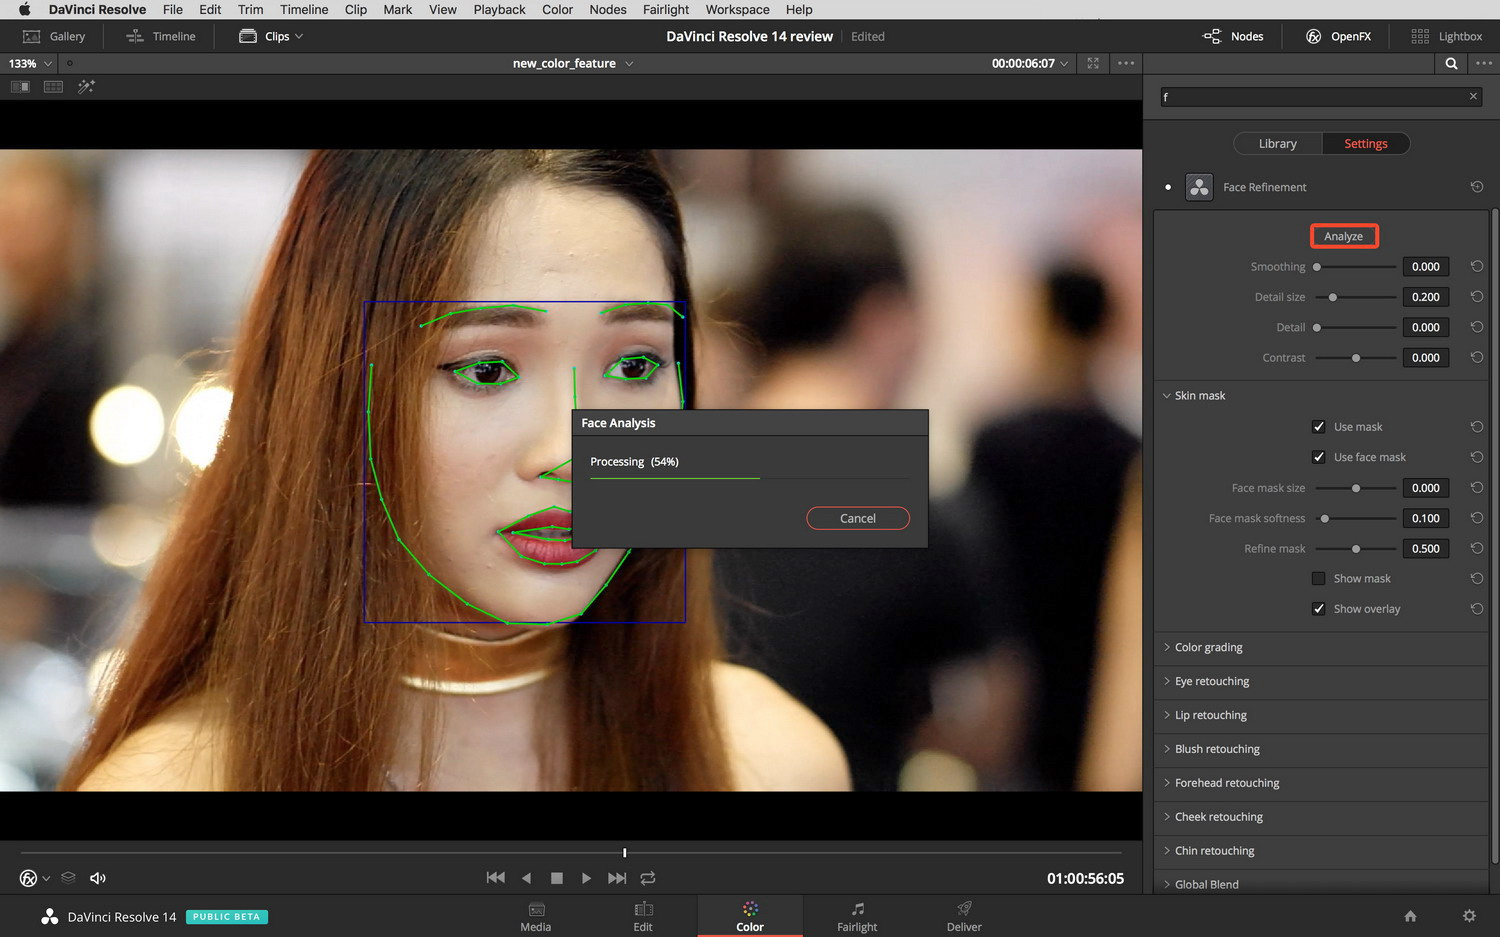Stop playback
Viewport: 1500px width, 937px height.
coord(557,878)
